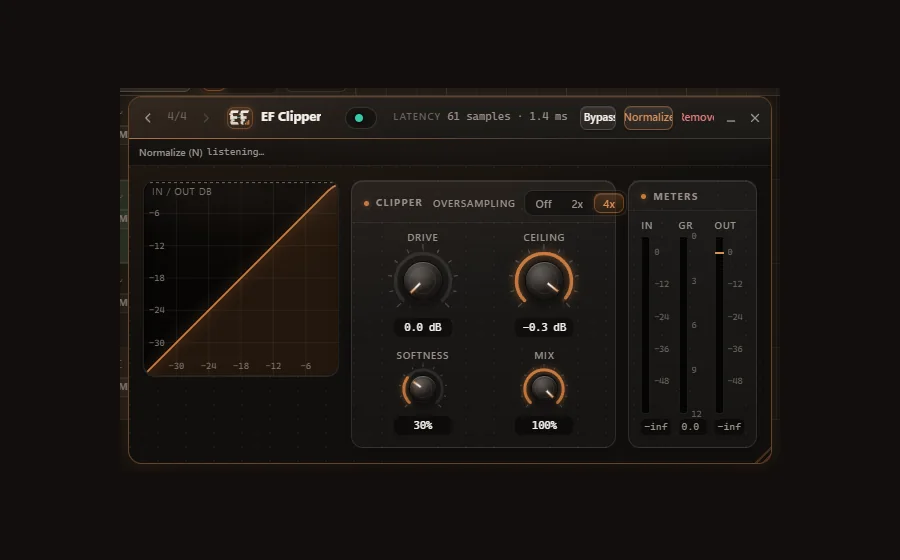Click the red Remove button

pyautogui.click(x=697, y=118)
